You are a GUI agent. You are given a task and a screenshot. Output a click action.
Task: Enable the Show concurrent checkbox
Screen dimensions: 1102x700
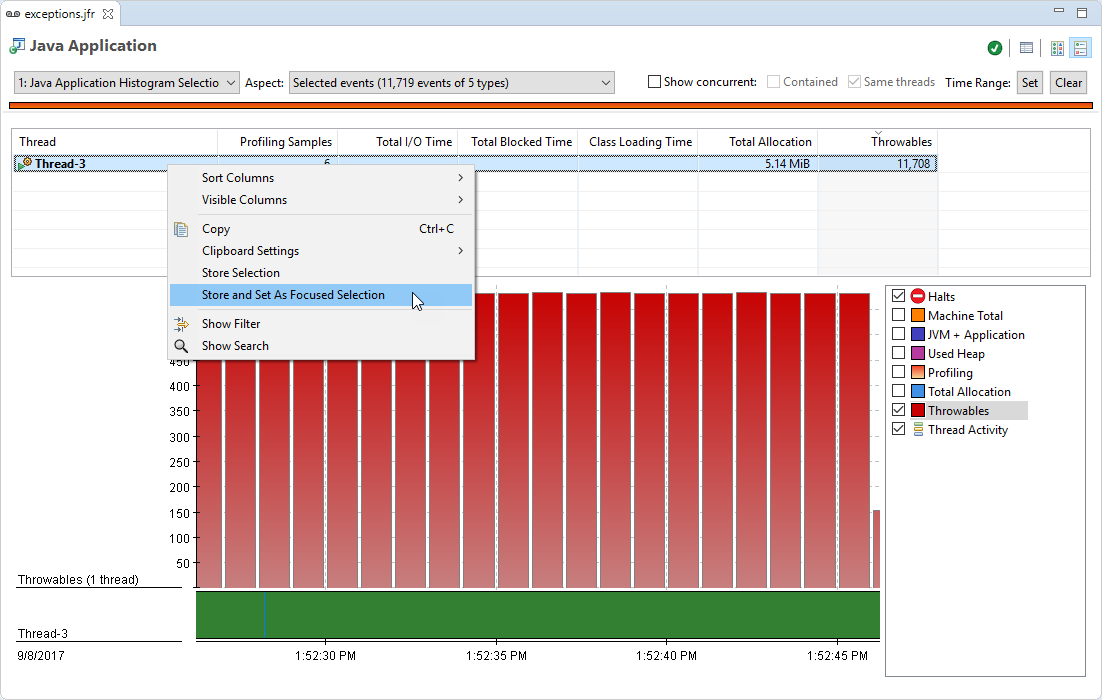(654, 82)
